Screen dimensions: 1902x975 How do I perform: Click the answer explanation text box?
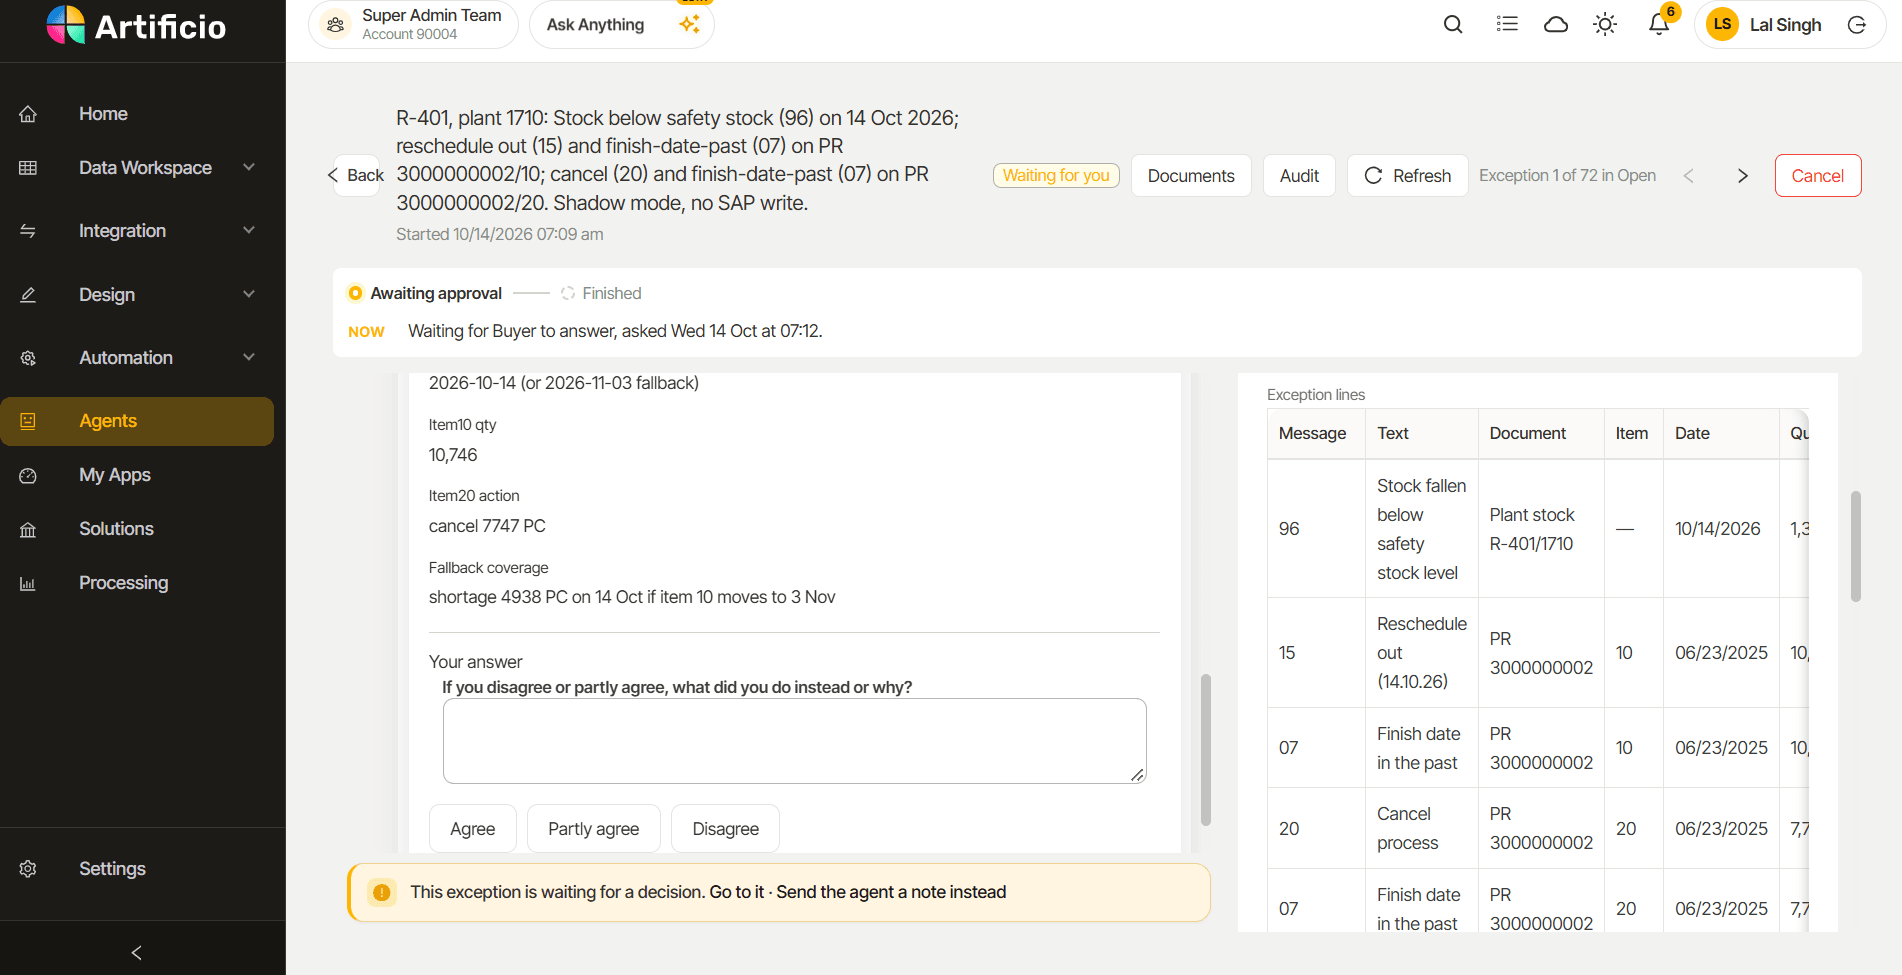(794, 741)
